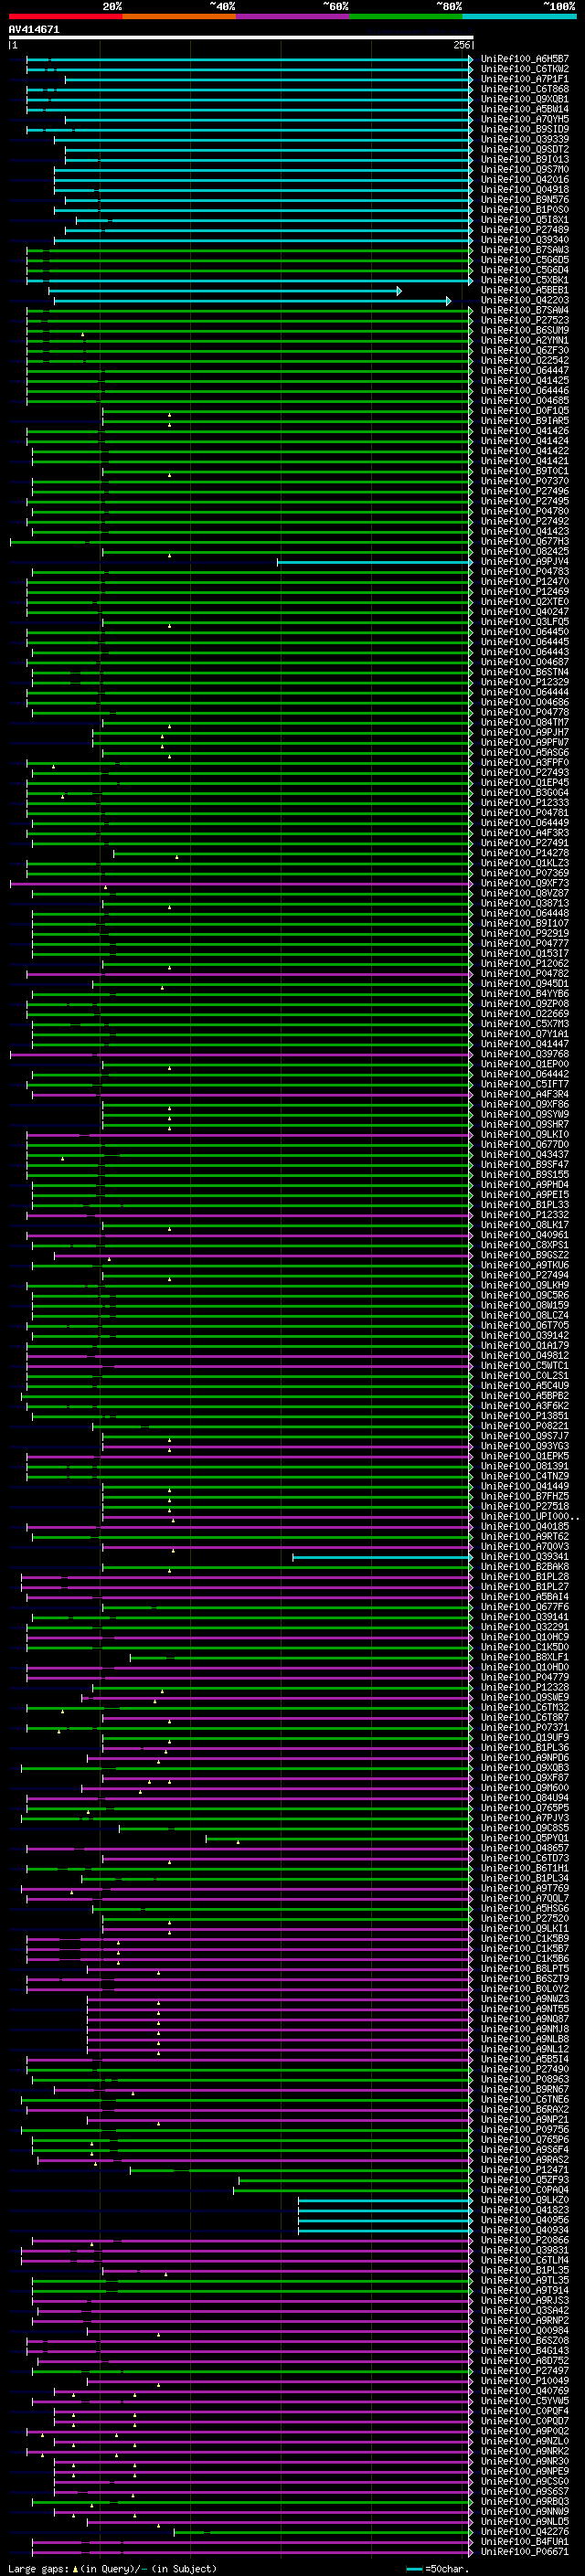
Task: Select hit label UniRef100_Q39141
Action: (x=525, y=1617)
